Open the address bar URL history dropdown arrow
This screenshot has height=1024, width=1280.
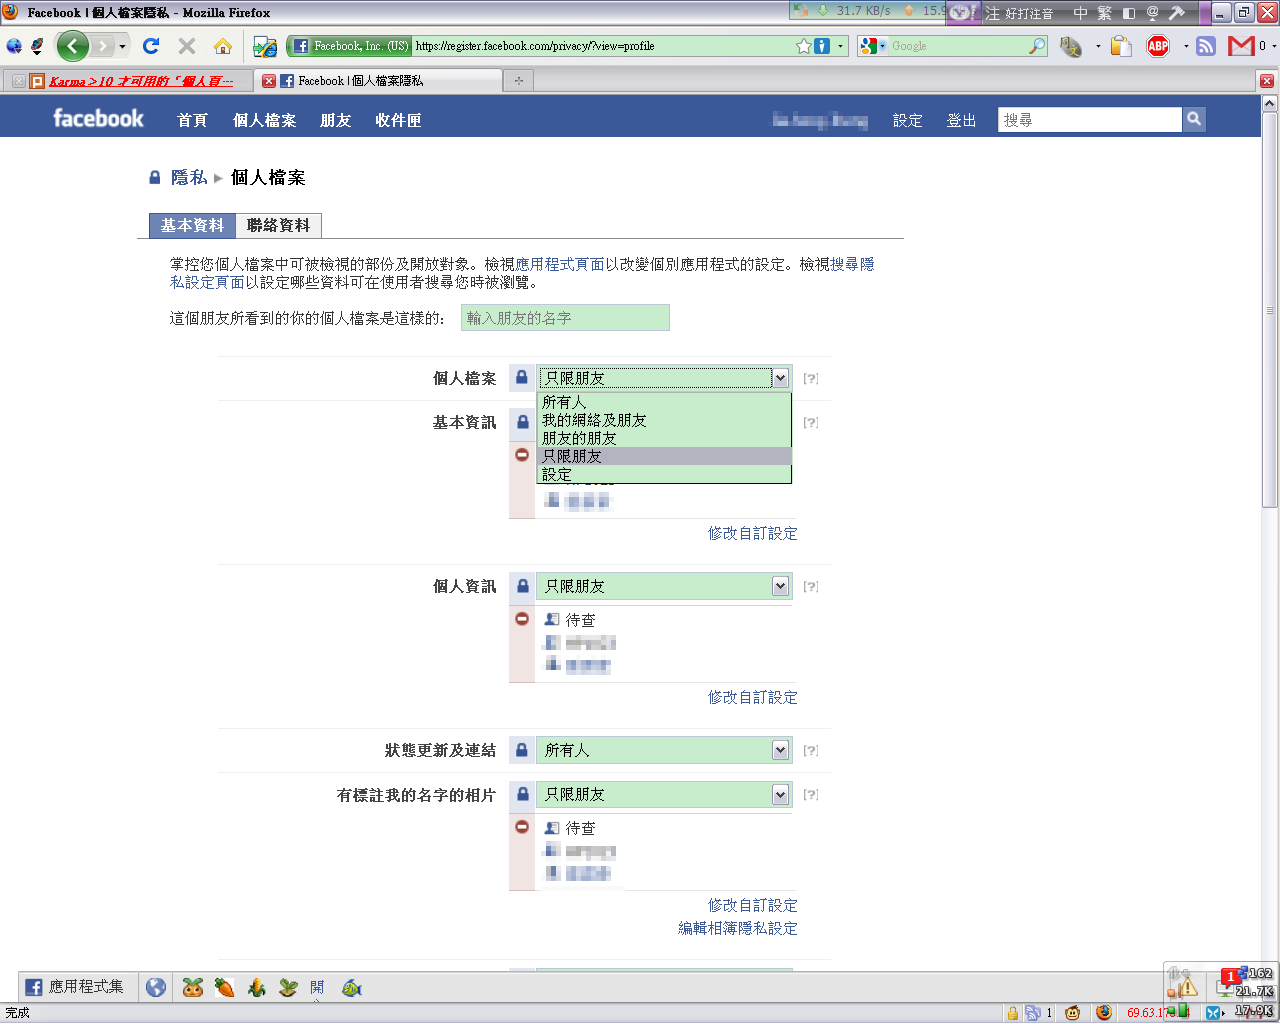(840, 46)
